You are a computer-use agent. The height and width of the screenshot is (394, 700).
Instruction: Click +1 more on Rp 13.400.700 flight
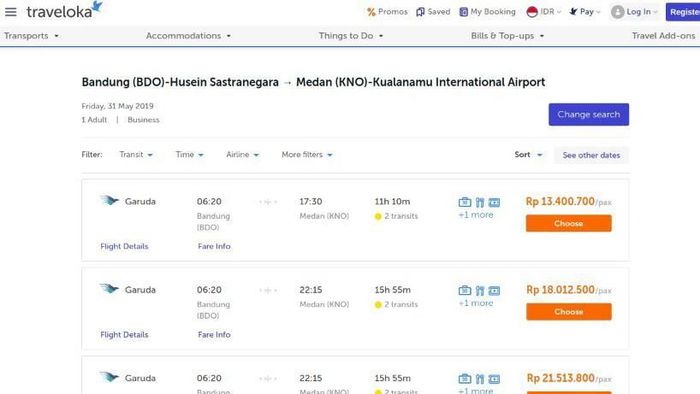coord(476,215)
